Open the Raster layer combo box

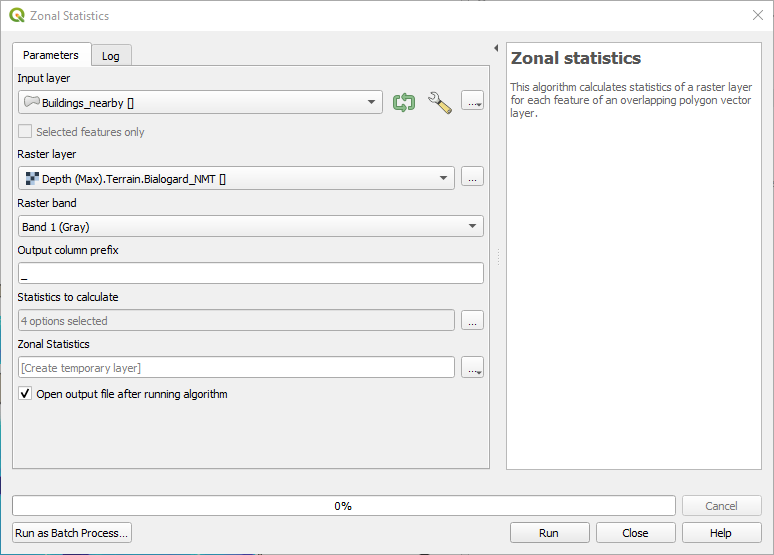[443, 179]
